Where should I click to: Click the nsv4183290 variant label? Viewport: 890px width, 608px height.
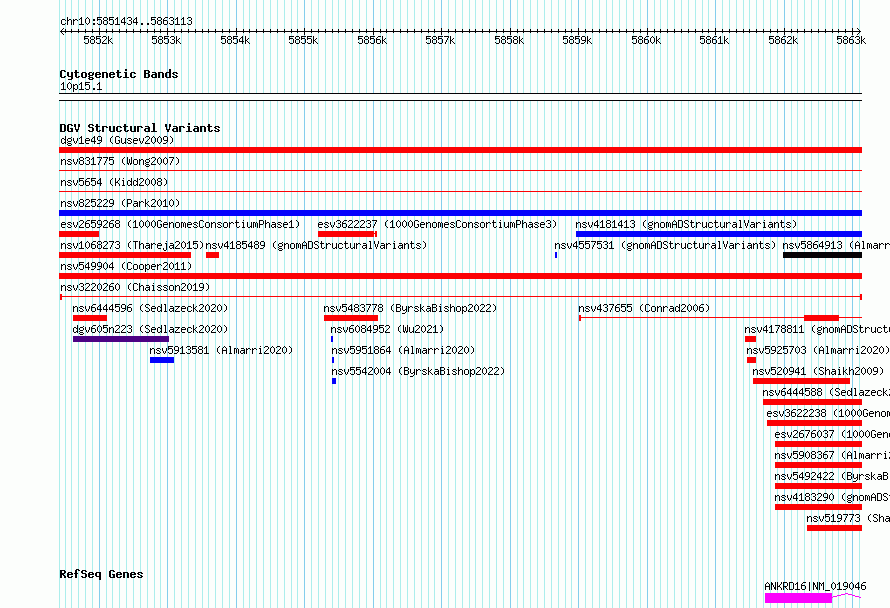(832, 497)
